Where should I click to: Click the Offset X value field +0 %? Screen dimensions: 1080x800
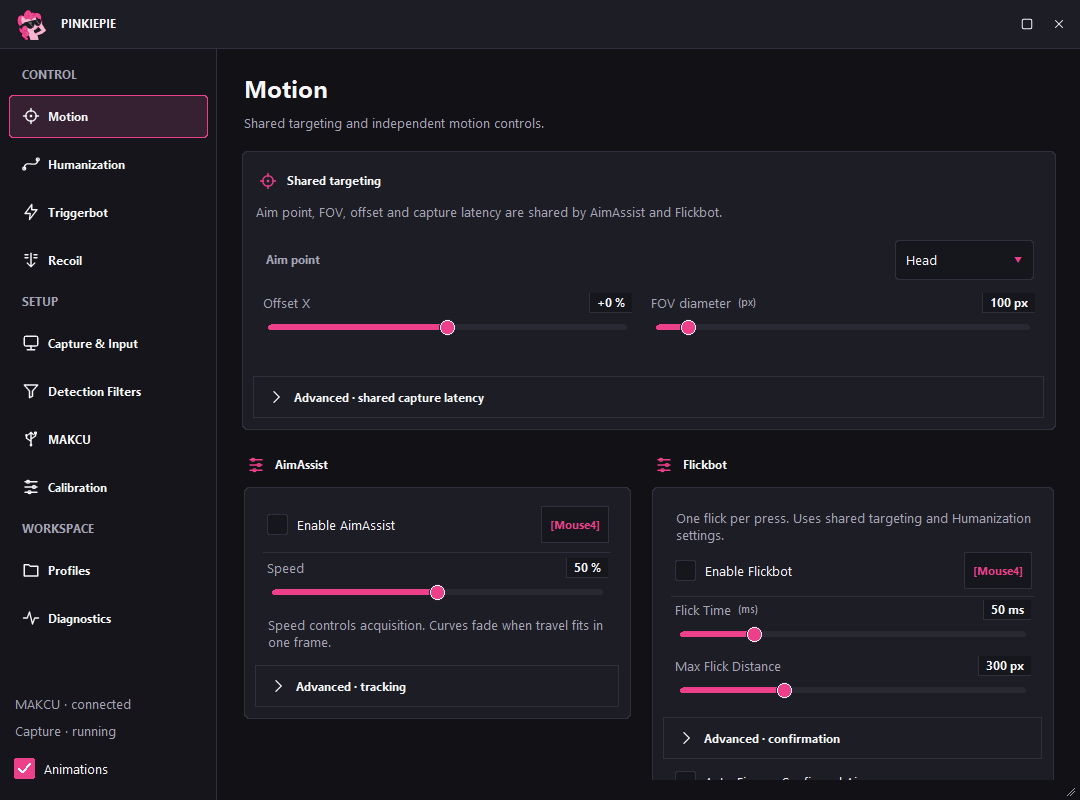[610, 303]
